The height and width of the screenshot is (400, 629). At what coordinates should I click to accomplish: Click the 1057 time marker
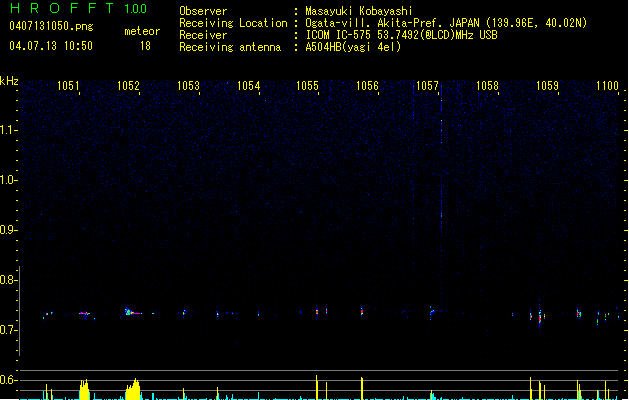427,86
